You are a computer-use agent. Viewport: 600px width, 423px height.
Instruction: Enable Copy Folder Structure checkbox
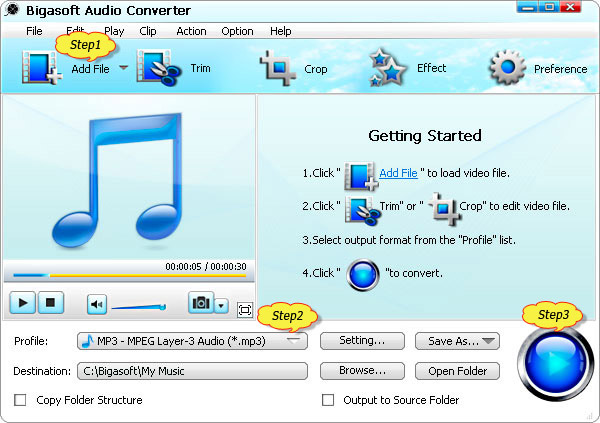(20, 400)
